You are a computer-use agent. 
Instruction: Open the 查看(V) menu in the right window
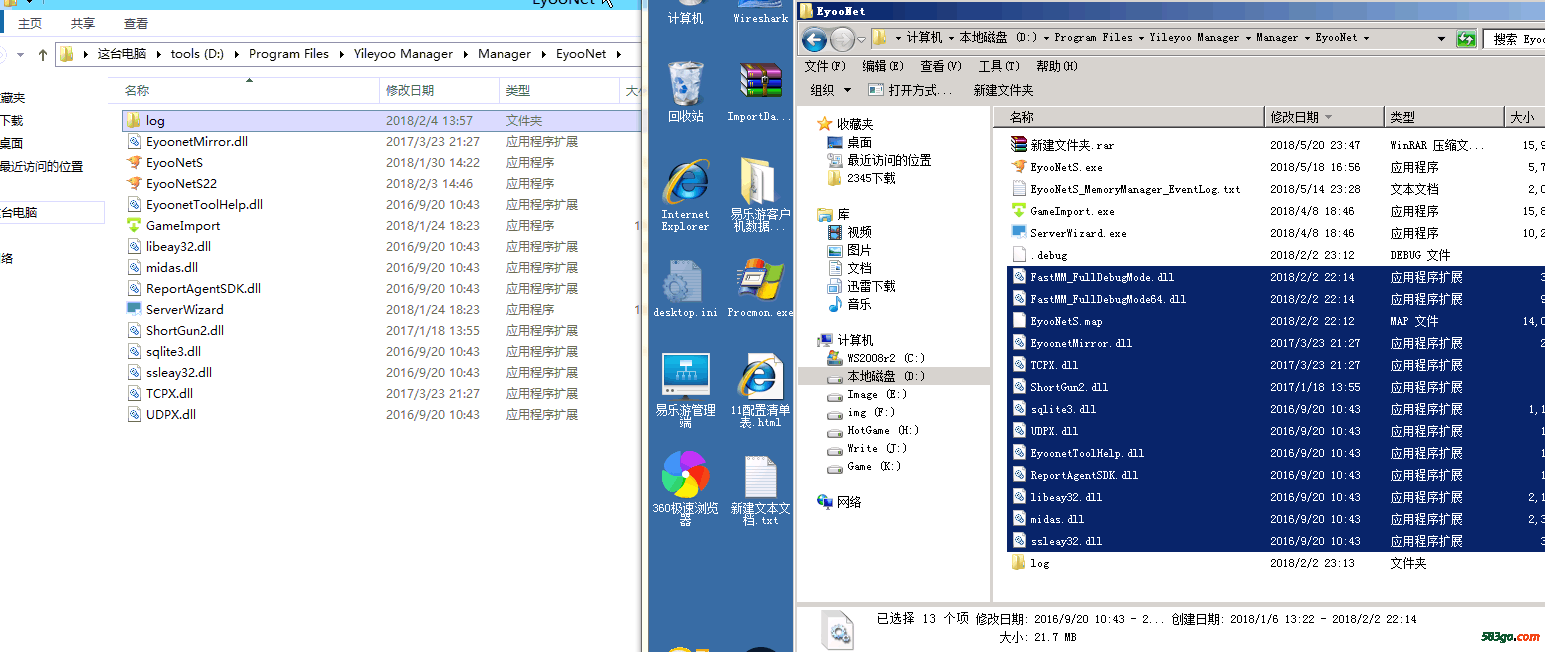[941, 66]
